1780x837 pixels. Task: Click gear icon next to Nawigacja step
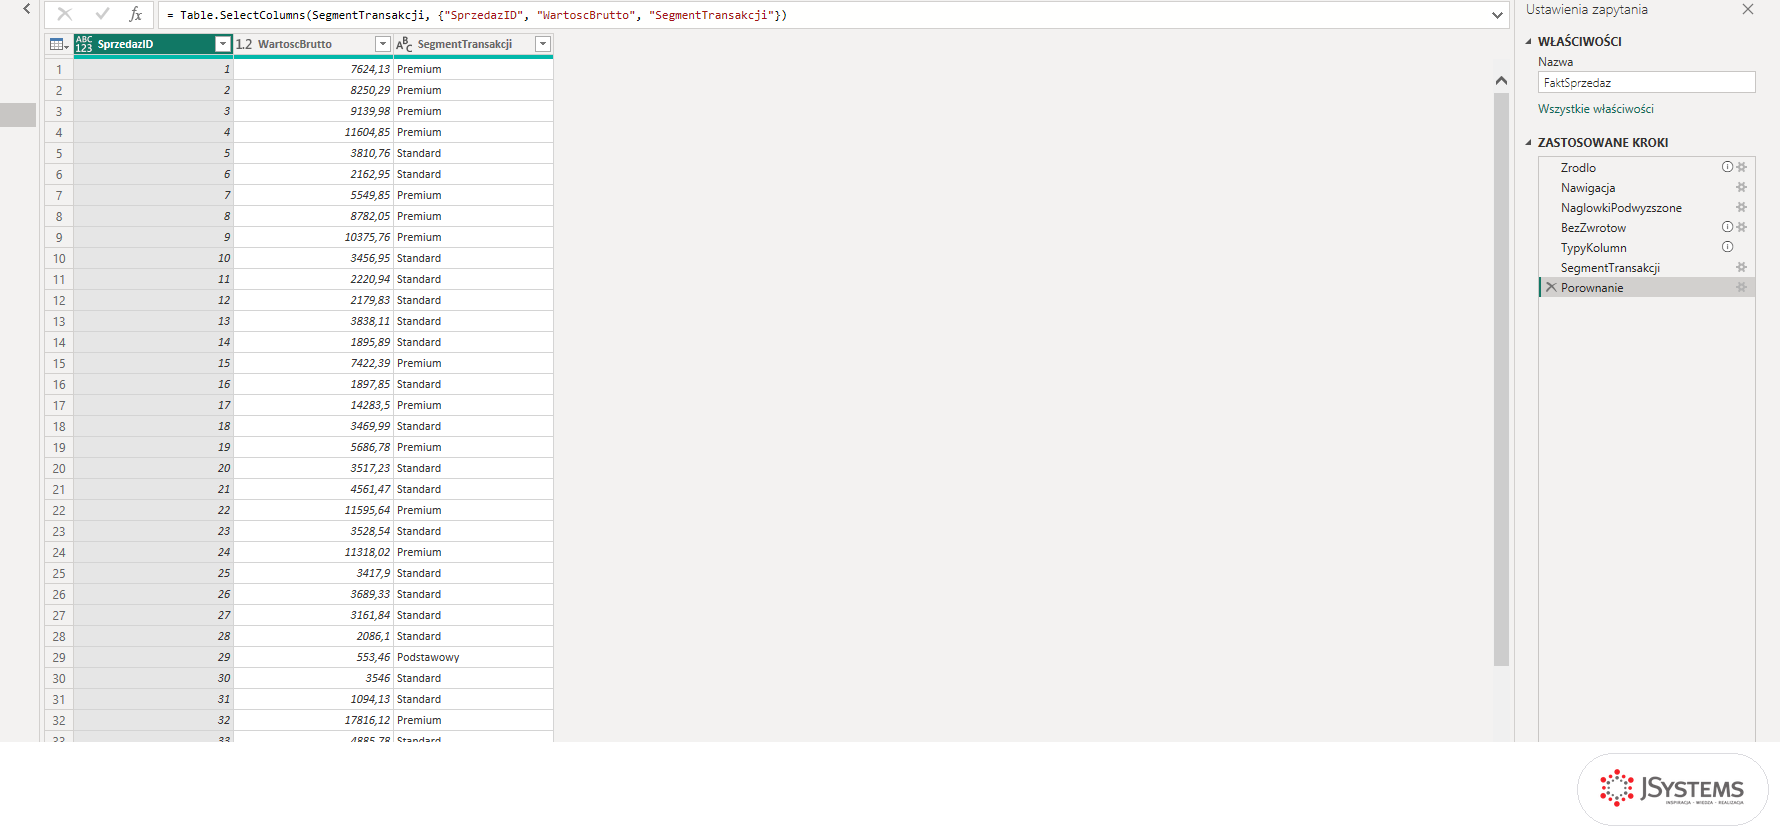point(1742,187)
